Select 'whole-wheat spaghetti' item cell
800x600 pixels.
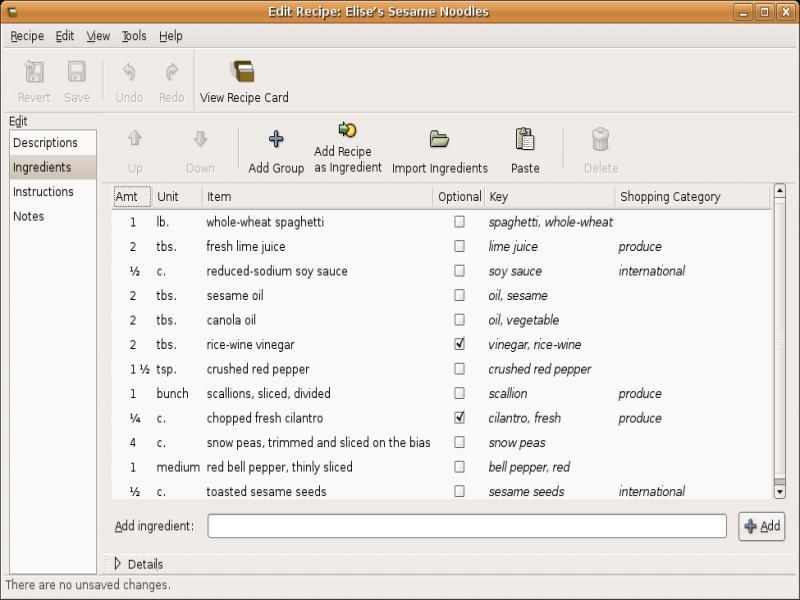[x=265, y=222]
